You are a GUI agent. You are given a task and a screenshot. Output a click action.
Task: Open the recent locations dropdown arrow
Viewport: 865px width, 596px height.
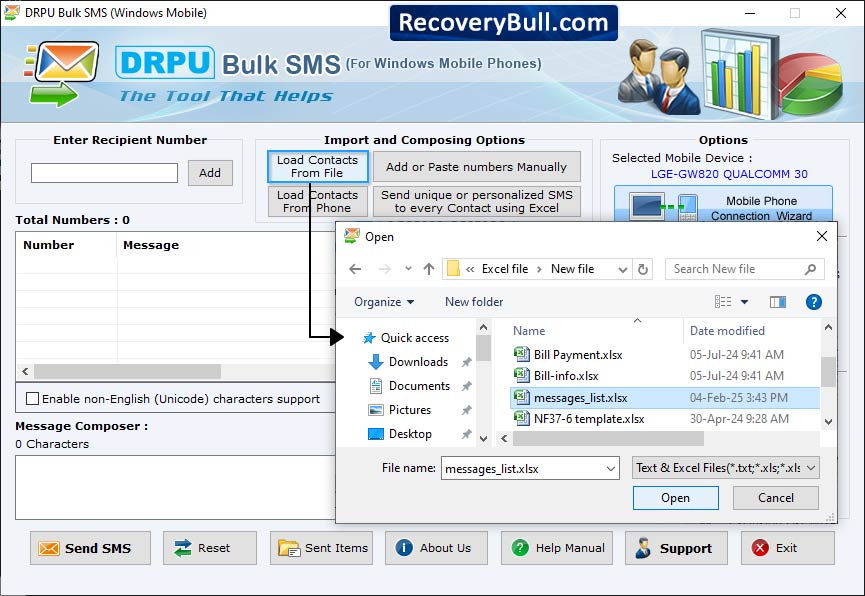click(x=408, y=269)
